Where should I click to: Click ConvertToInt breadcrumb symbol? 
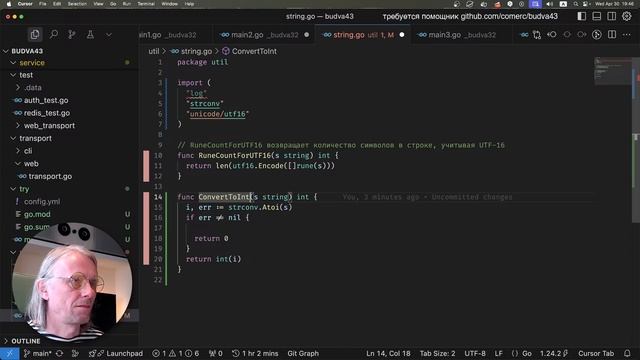(249, 51)
